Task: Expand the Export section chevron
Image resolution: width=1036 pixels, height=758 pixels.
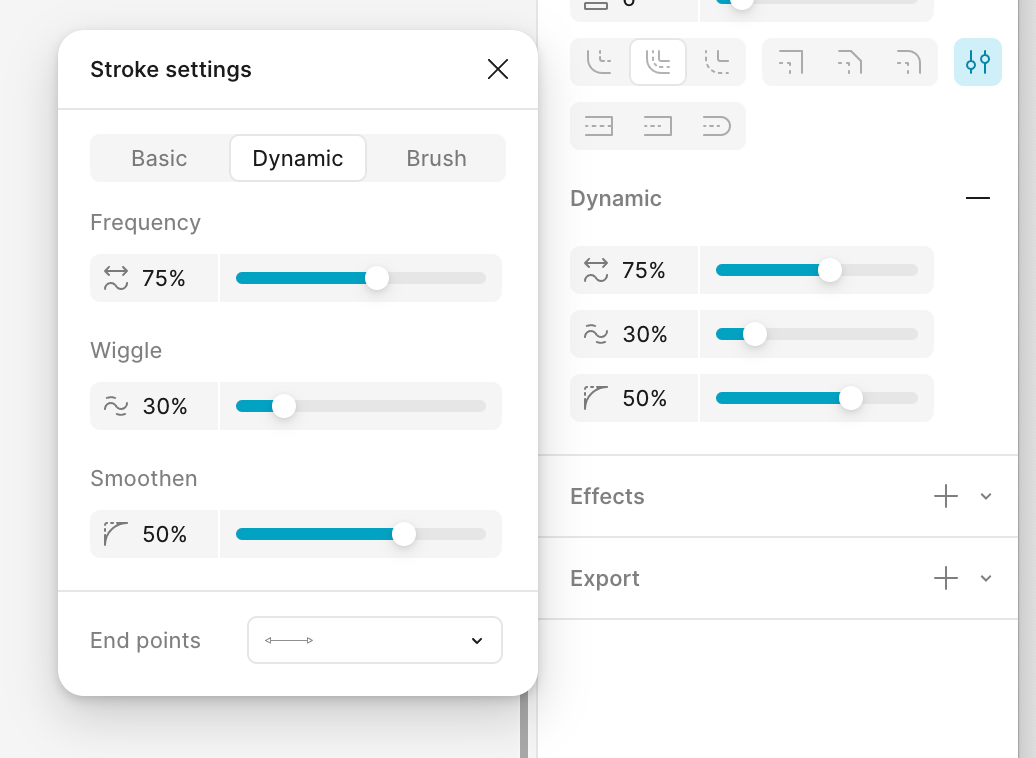Action: tap(986, 578)
